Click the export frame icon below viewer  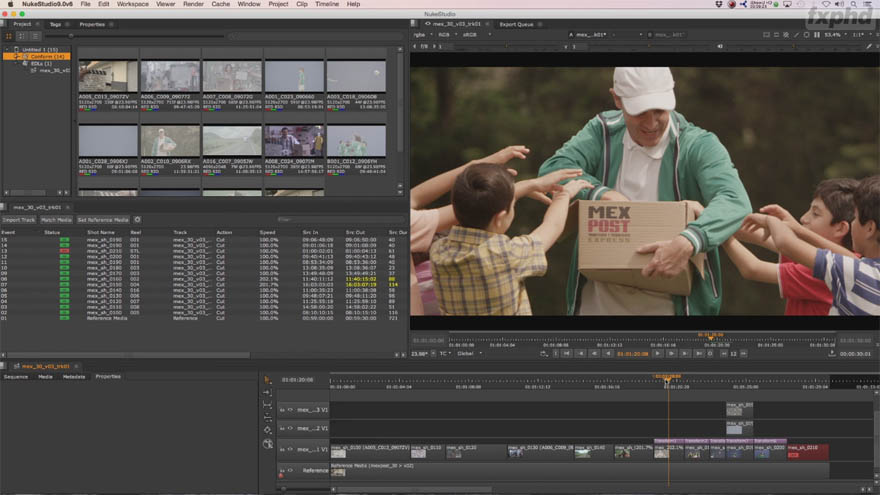coord(831,354)
